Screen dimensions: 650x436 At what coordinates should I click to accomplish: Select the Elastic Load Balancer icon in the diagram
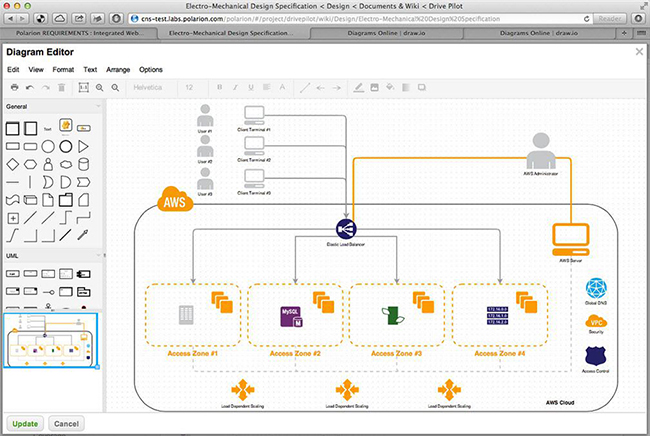point(346,228)
